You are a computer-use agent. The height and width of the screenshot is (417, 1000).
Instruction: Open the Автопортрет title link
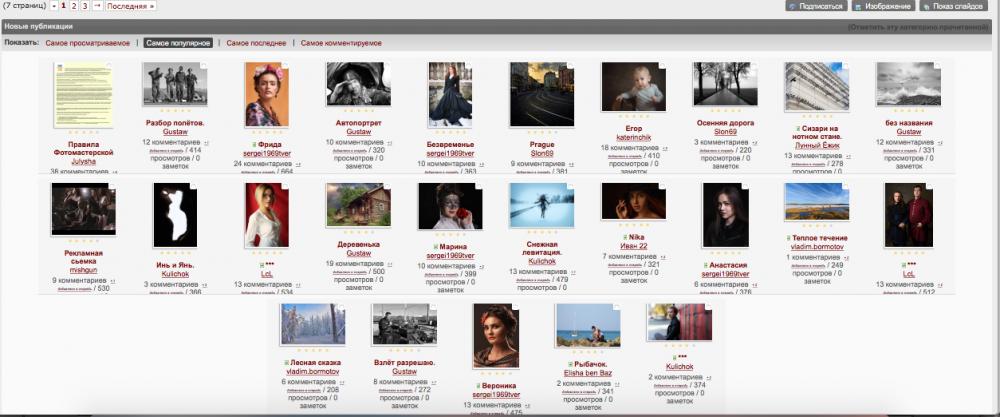pyautogui.click(x=358, y=123)
